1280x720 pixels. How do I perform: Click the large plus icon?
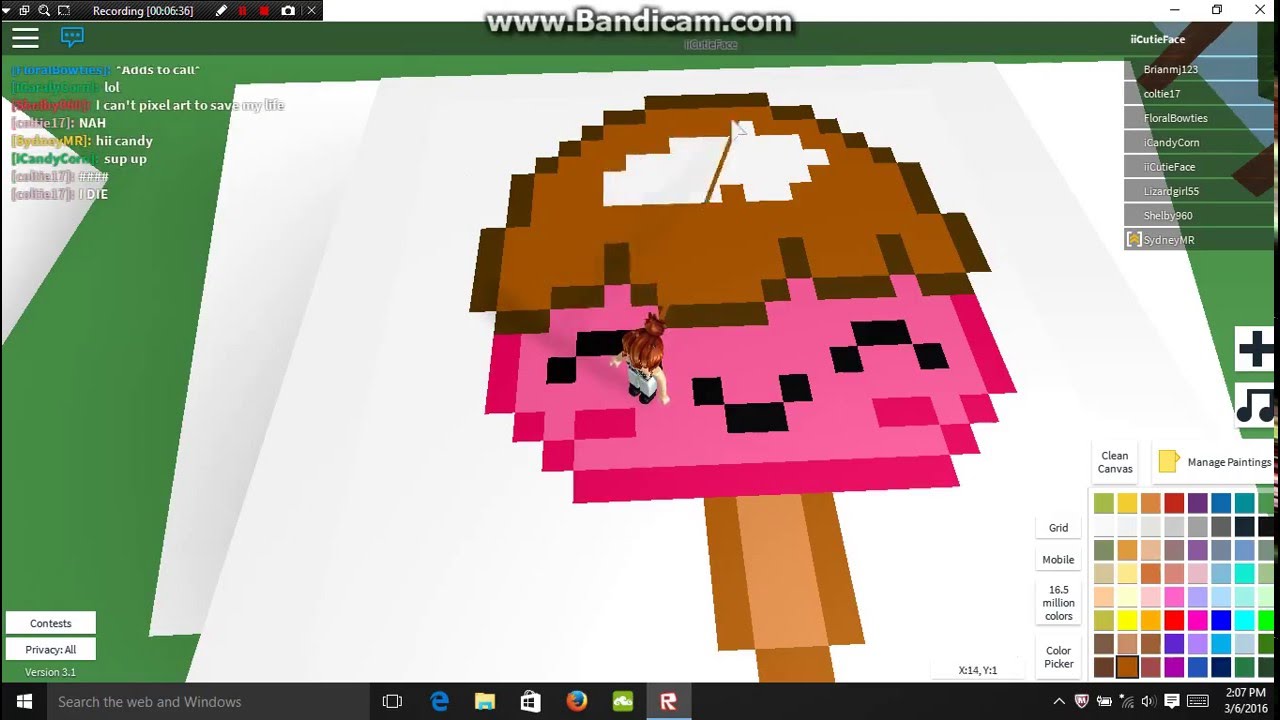pyautogui.click(x=1256, y=349)
